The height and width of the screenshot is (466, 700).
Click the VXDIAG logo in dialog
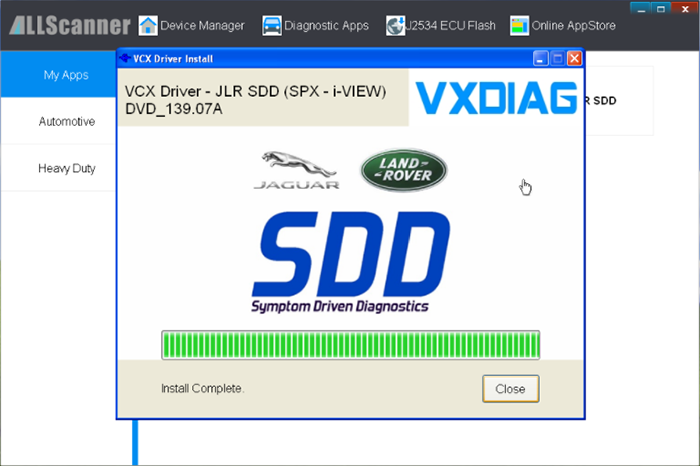(496, 98)
